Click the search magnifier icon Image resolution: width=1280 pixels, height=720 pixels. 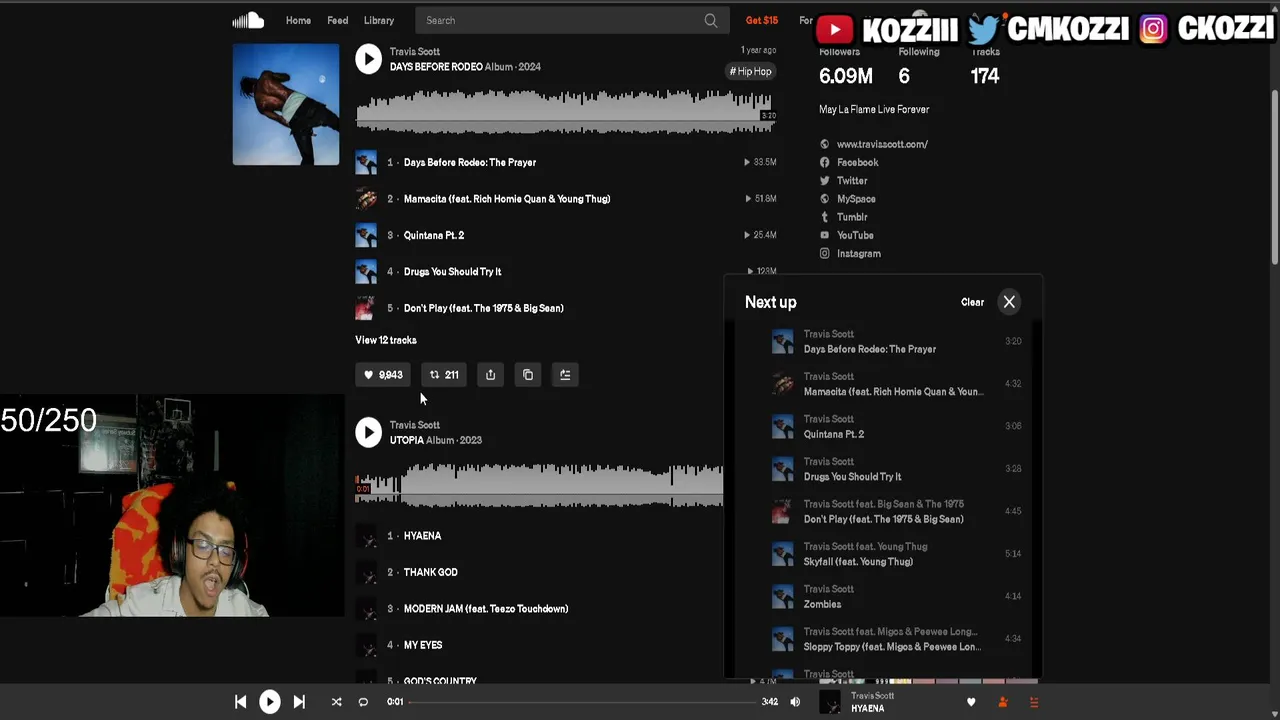pyautogui.click(x=710, y=20)
